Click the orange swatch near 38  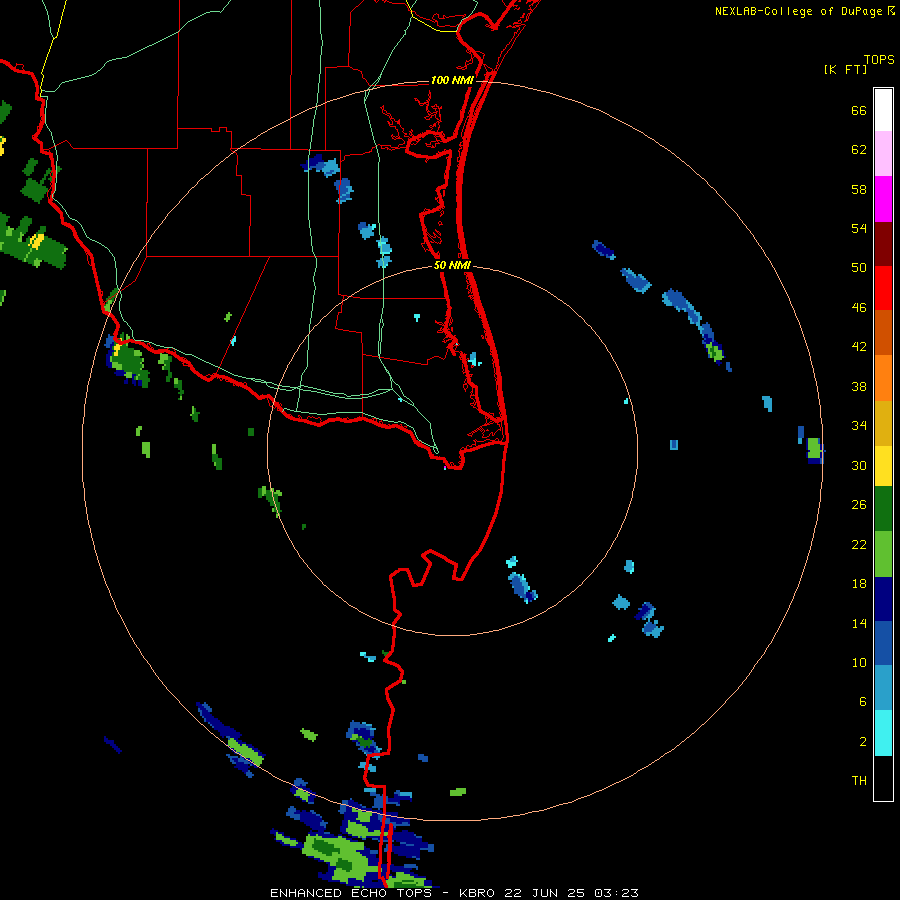pyautogui.click(x=883, y=378)
